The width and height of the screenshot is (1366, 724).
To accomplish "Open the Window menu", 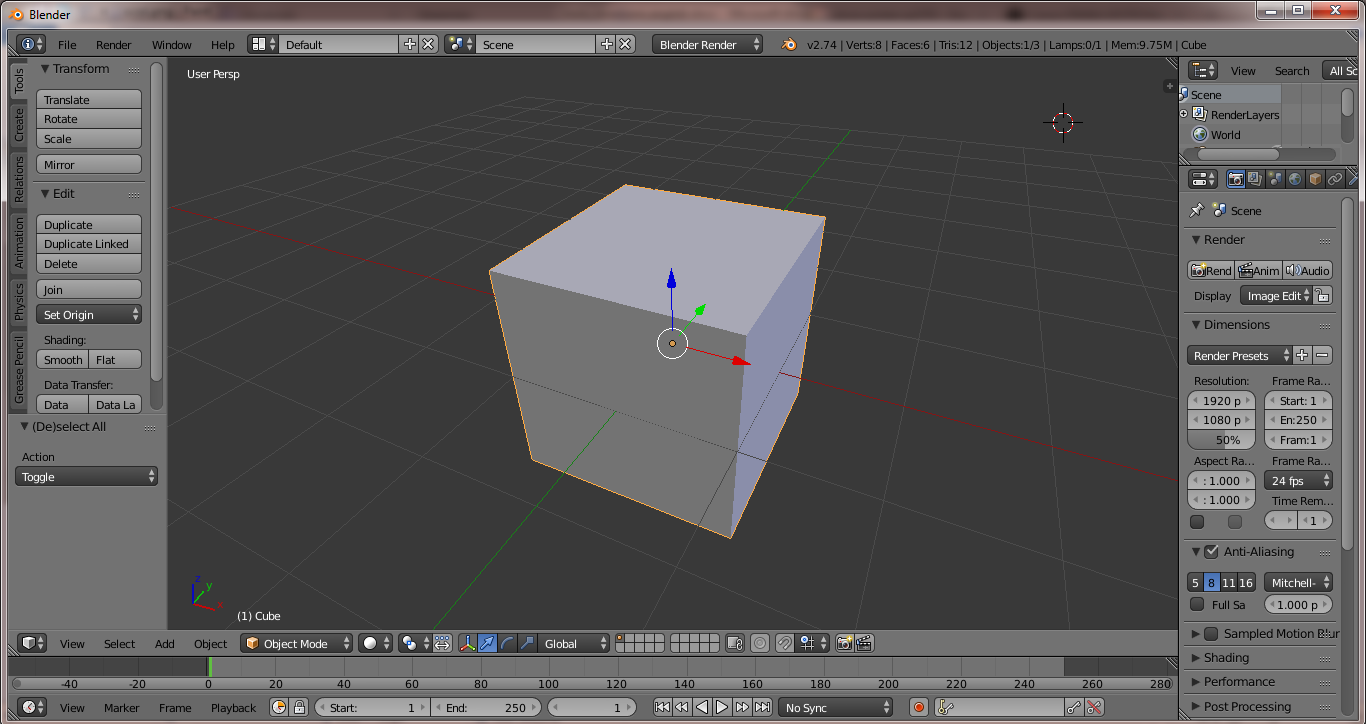I will 172,44.
